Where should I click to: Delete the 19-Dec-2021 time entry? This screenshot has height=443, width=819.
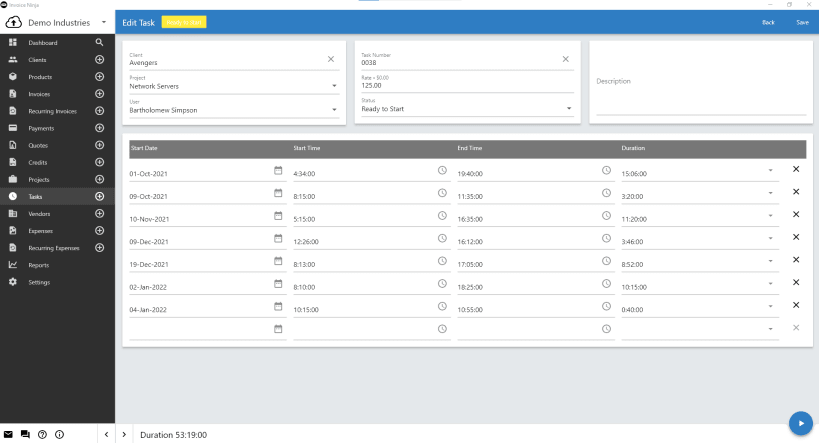[796, 260]
